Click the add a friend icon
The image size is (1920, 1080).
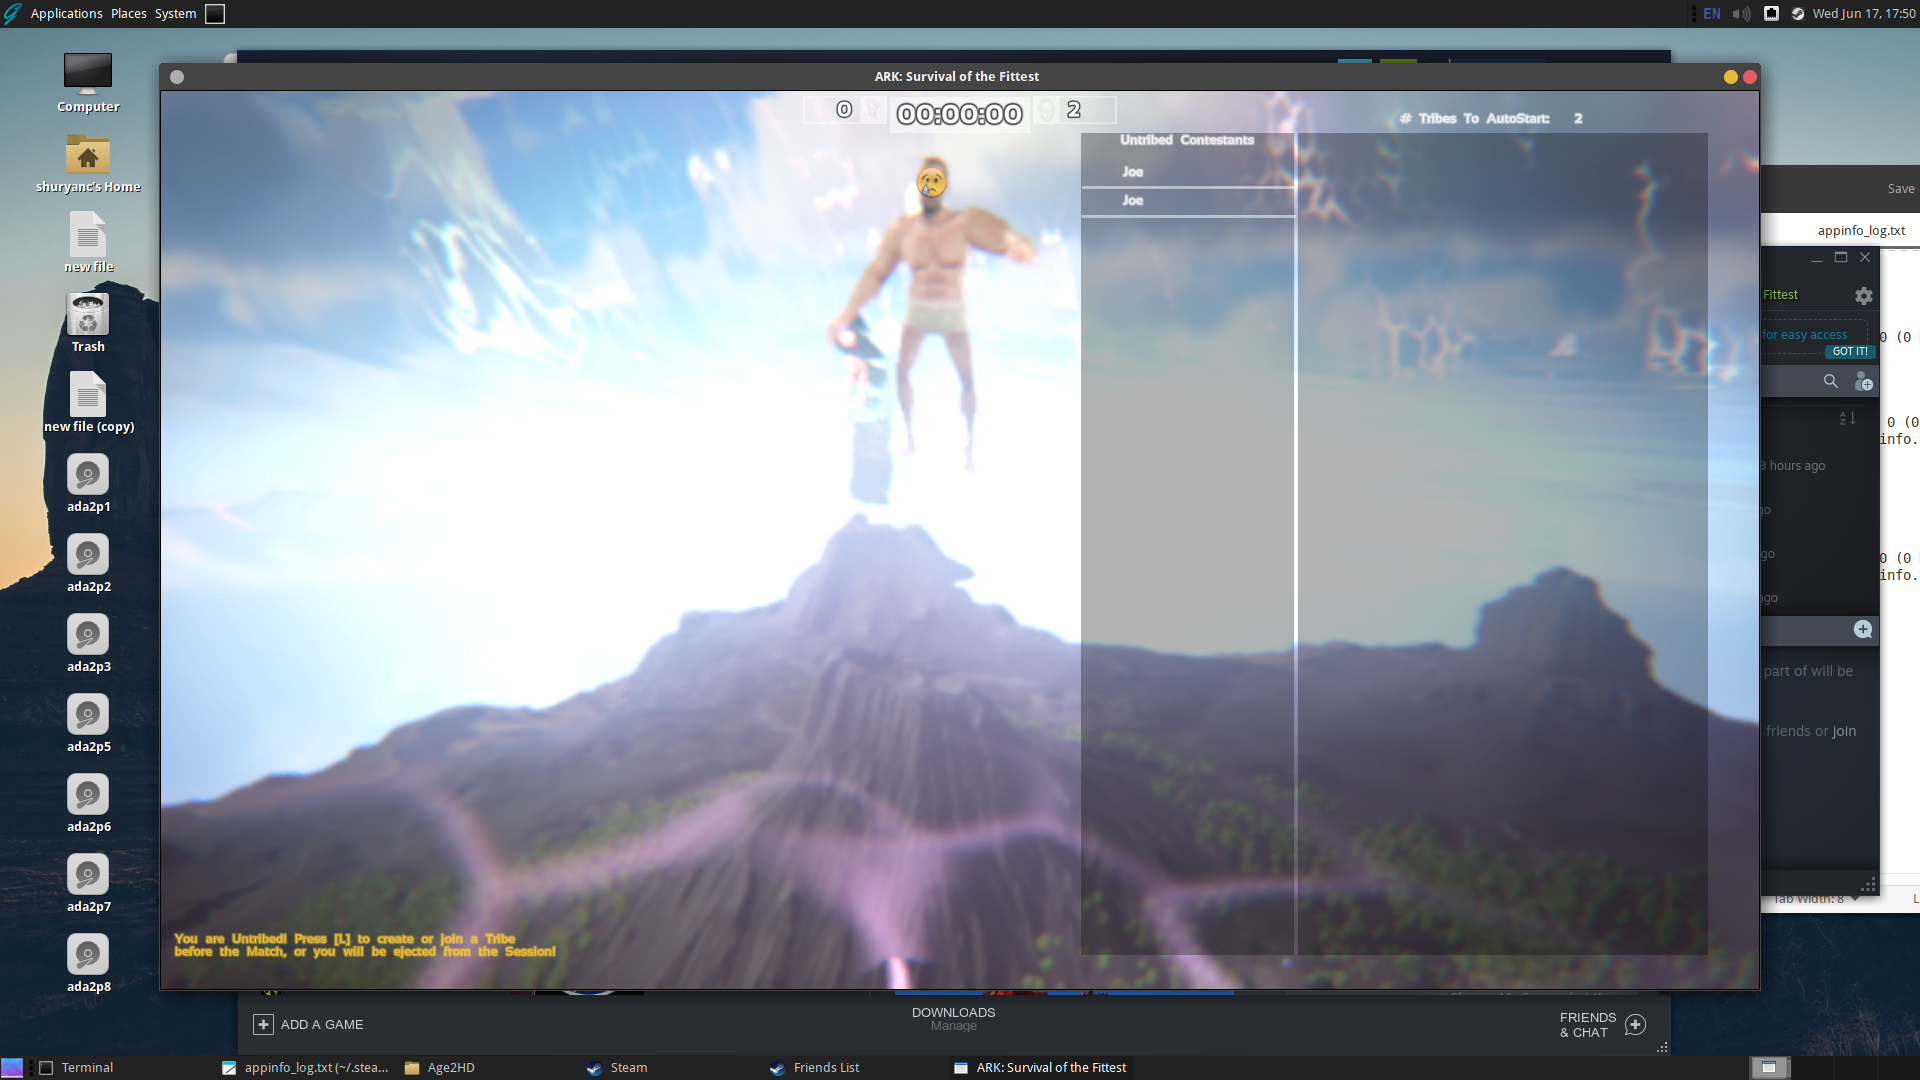1863,382
